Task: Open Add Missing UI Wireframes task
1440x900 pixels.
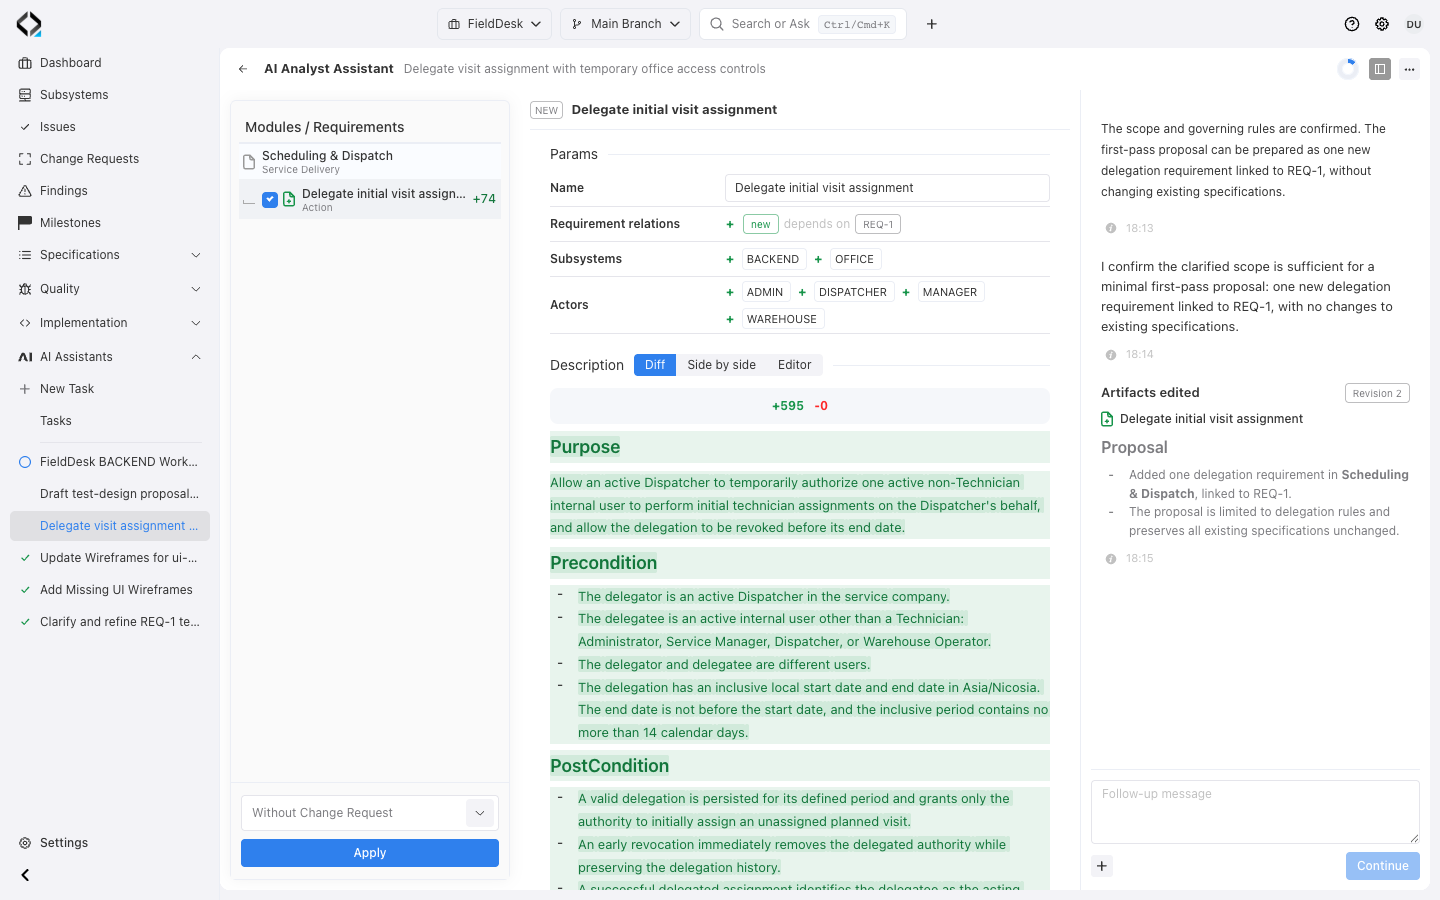Action: pos(110,590)
